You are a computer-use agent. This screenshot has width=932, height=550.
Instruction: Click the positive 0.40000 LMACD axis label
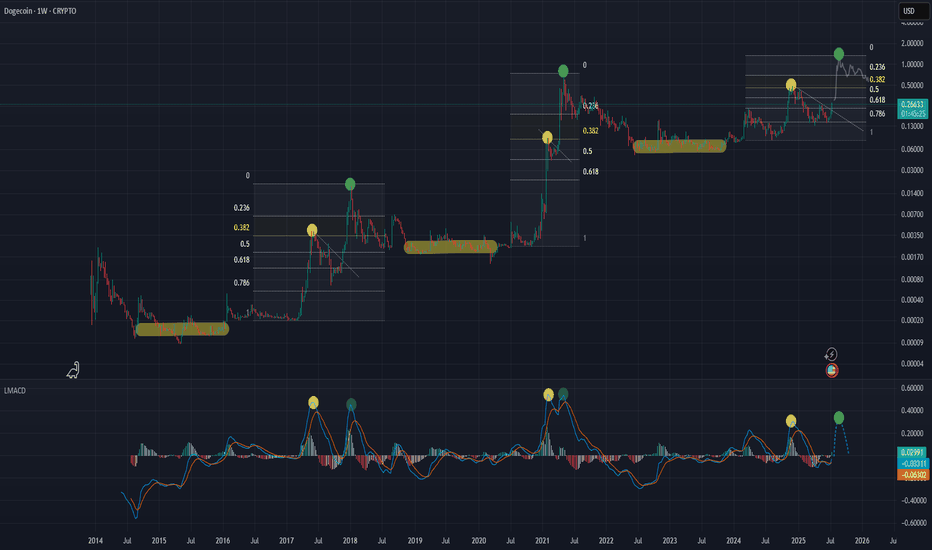point(912,410)
